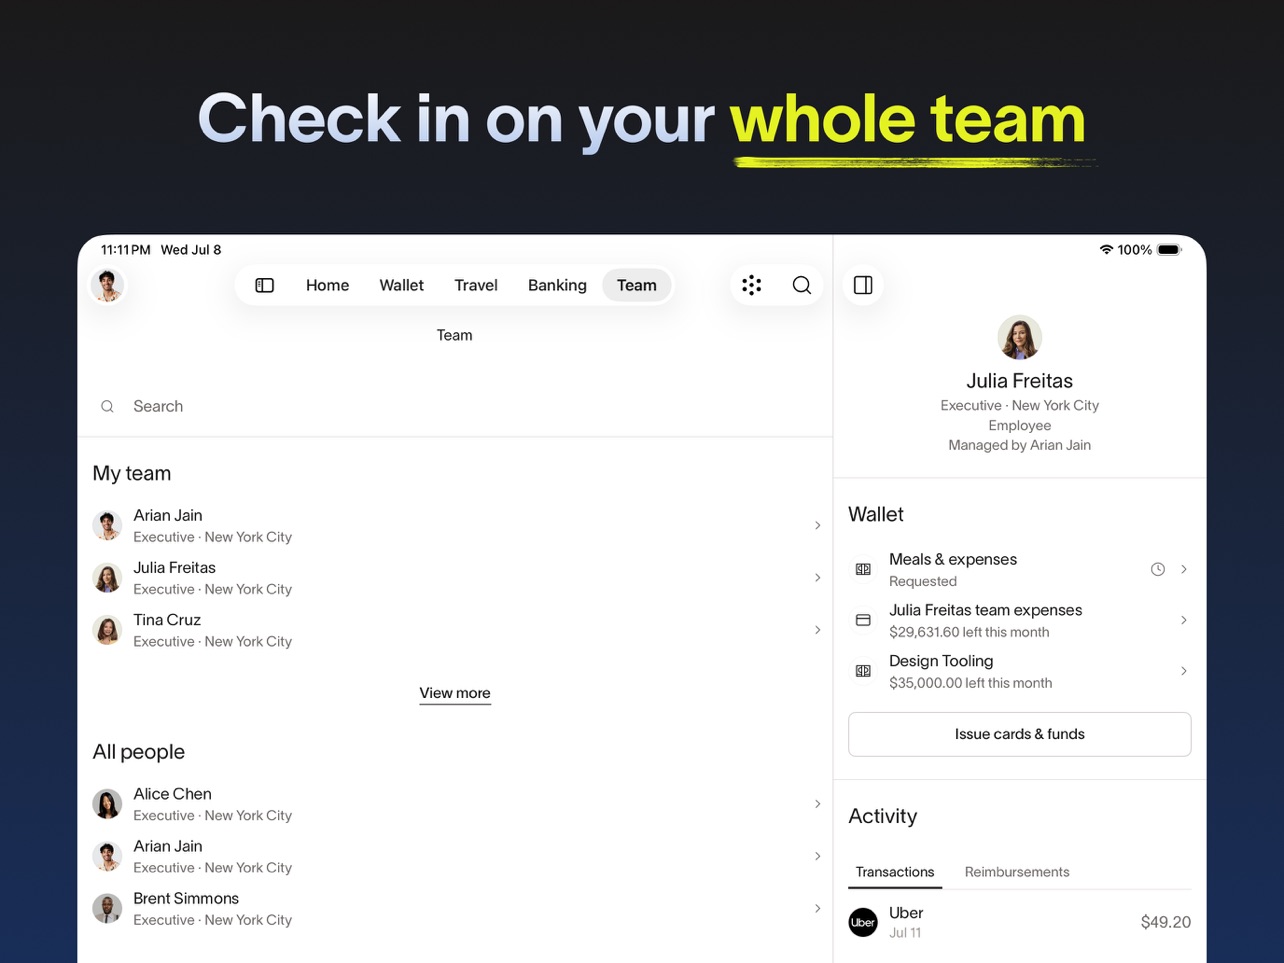Viewport: 1284px width, 963px height.
Task: Select the Transactions activity tab
Action: 895,872
